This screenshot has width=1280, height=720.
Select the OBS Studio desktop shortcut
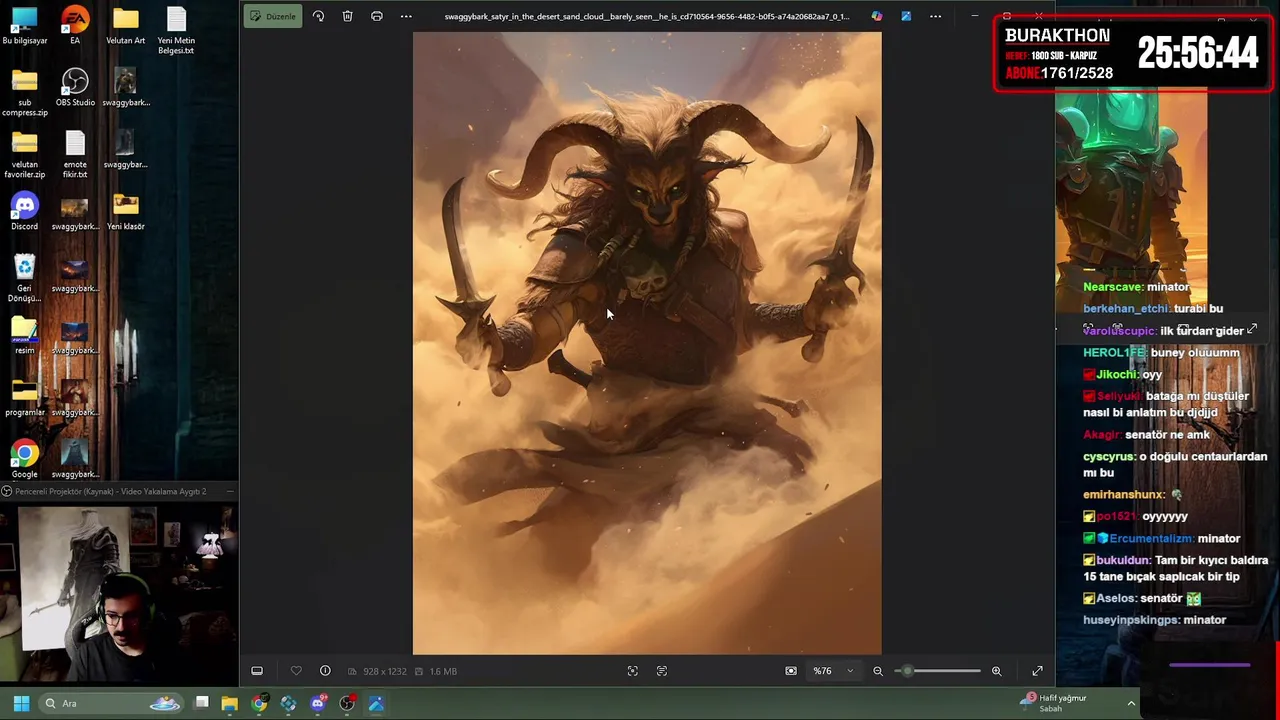pos(75,88)
